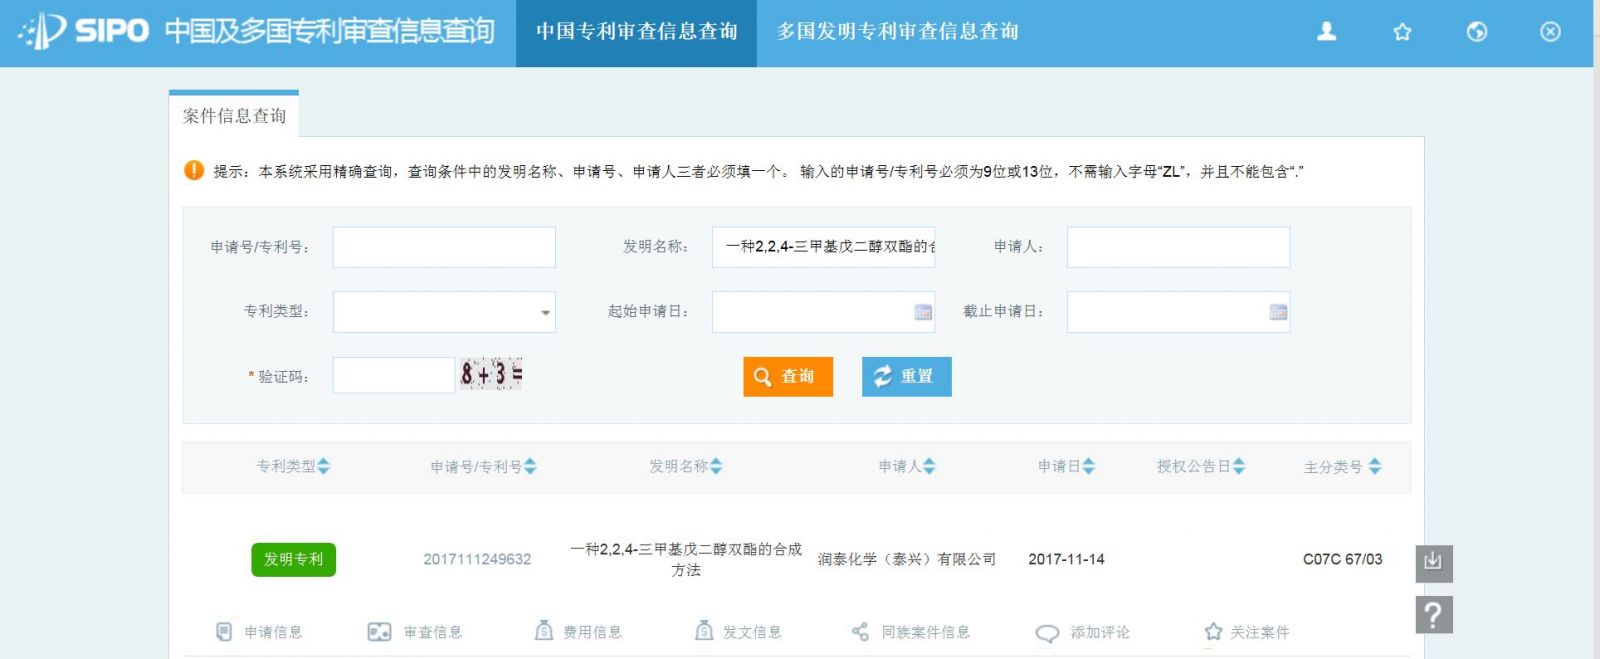Click the user profile icon in header
This screenshot has height=659, width=1600.
1326,32
